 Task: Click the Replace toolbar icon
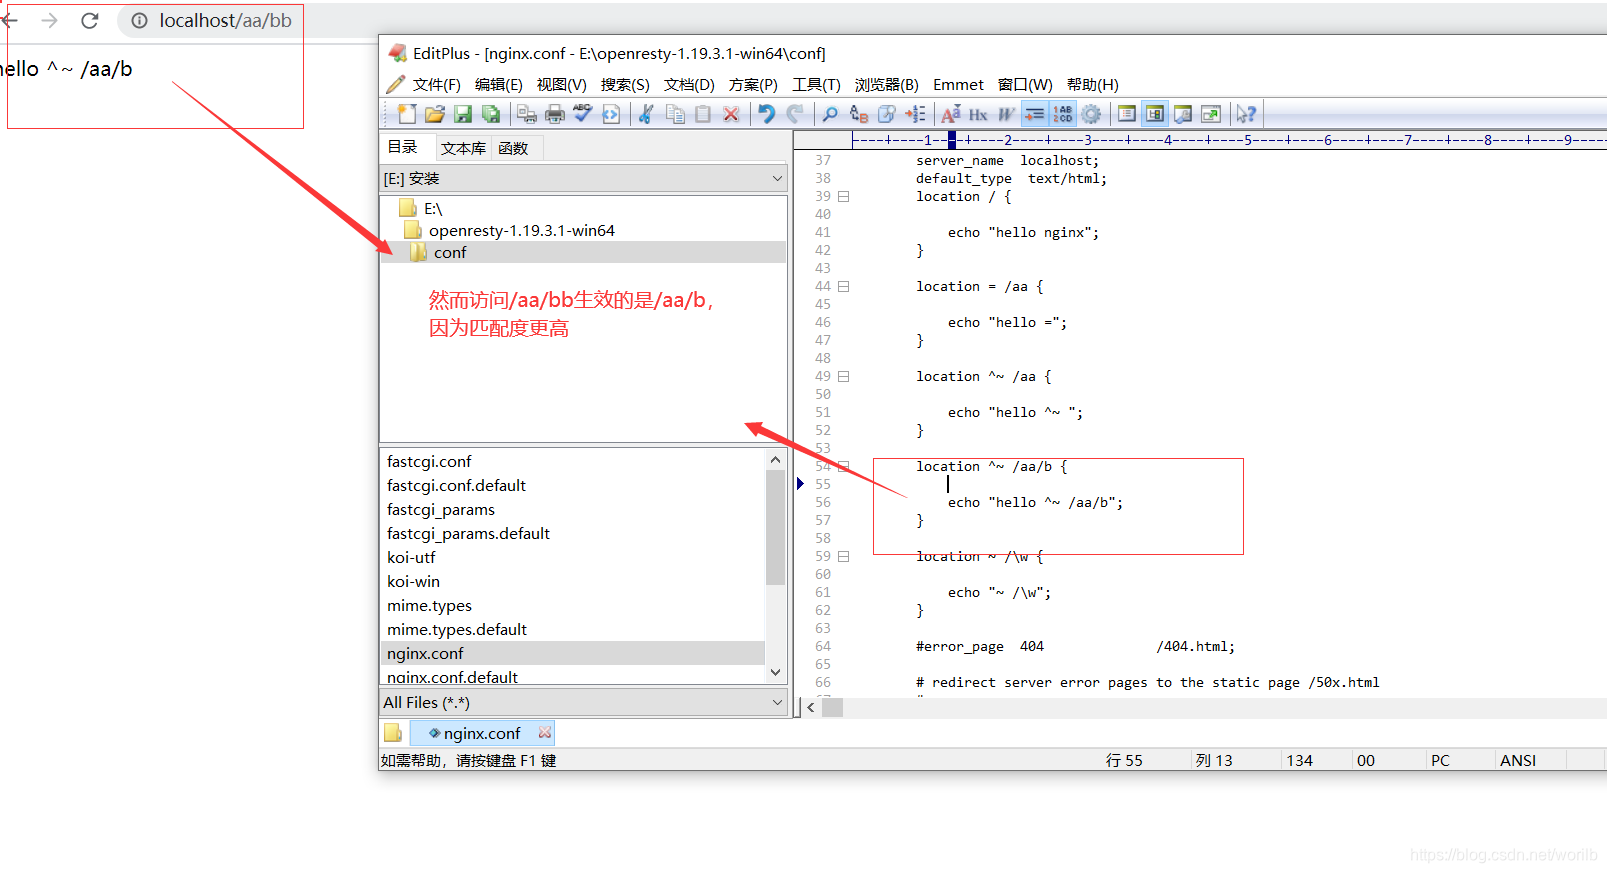tap(858, 114)
